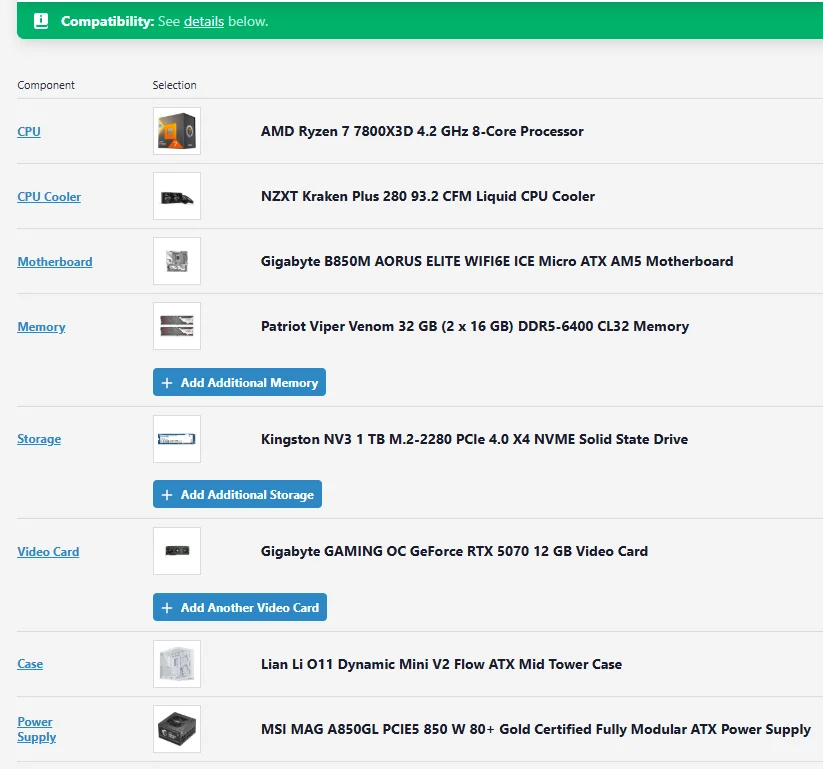Click the Lian Li O11 Dynamic Mini name
Screen dimensions: 823x769
(x=441, y=664)
